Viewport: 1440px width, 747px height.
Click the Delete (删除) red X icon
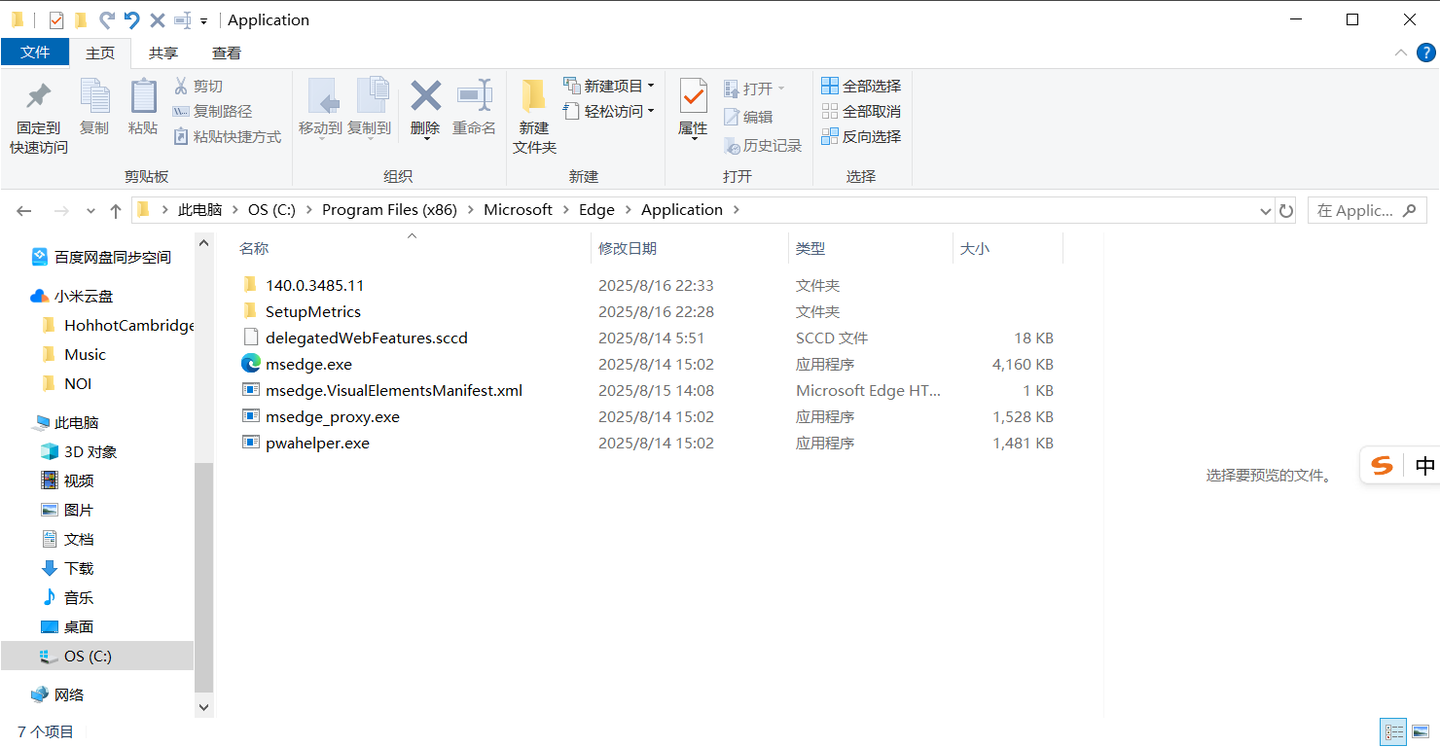point(426,96)
